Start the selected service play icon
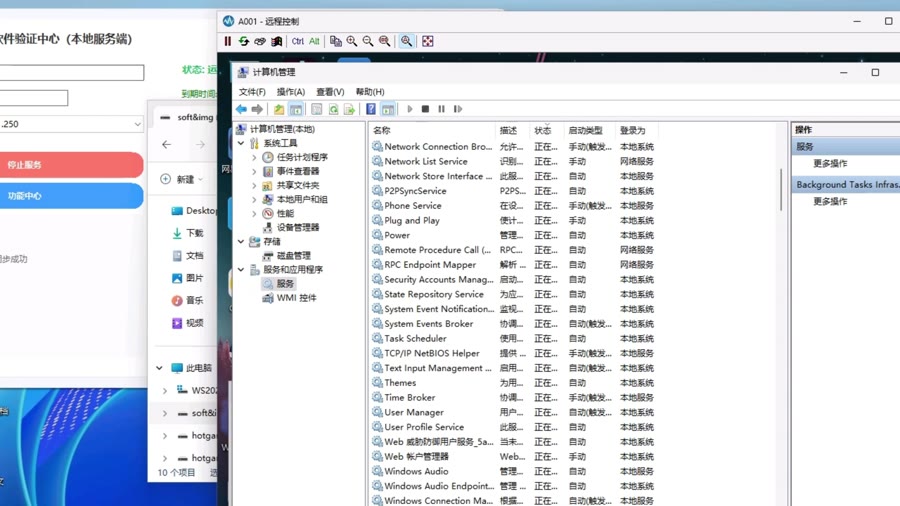 (x=409, y=109)
